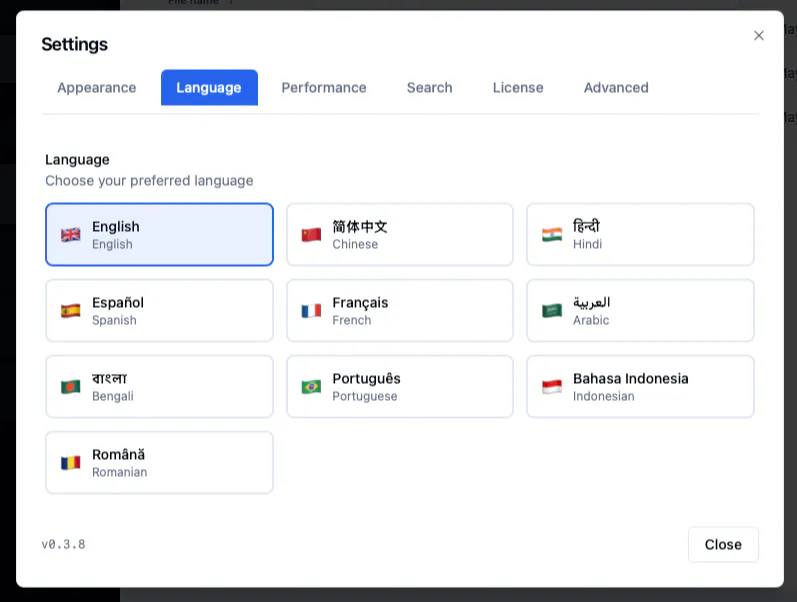Click the France flag icon
This screenshot has height=602, width=797.
pyautogui.click(x=311, y=311)
